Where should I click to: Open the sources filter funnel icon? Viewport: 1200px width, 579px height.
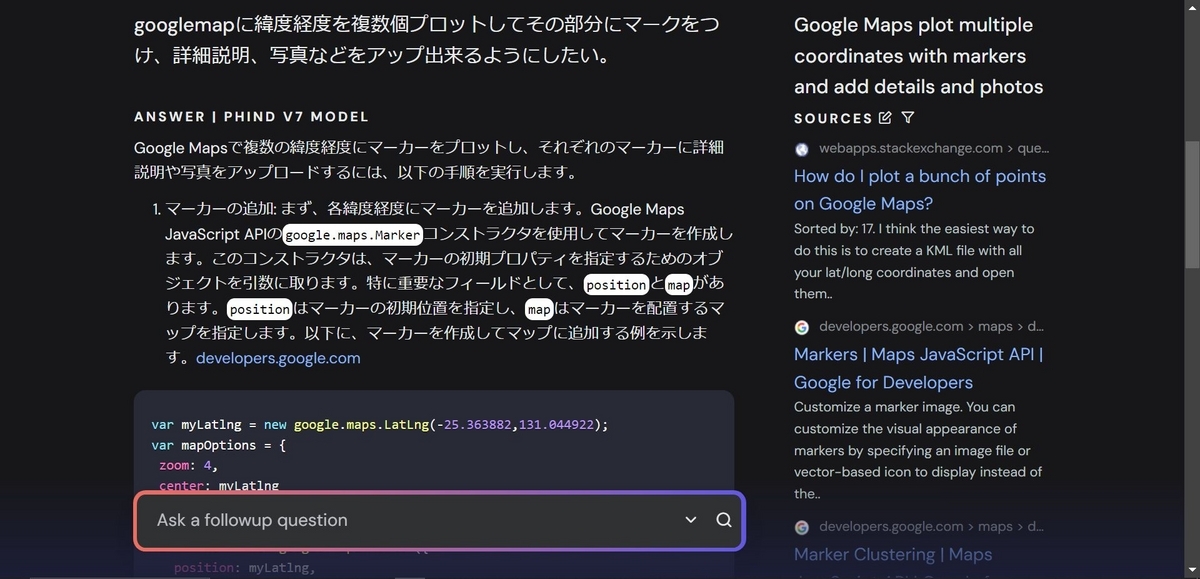point(907,118)
